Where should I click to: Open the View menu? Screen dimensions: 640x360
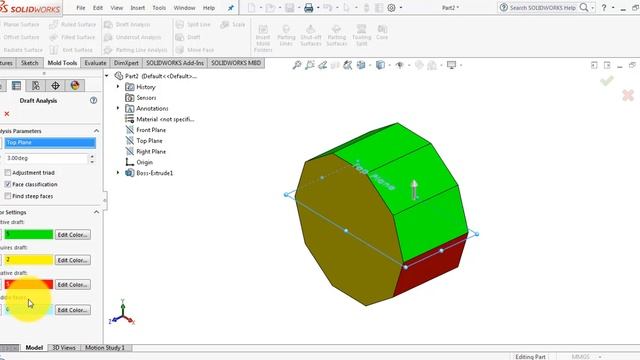(x=116, y=8)
